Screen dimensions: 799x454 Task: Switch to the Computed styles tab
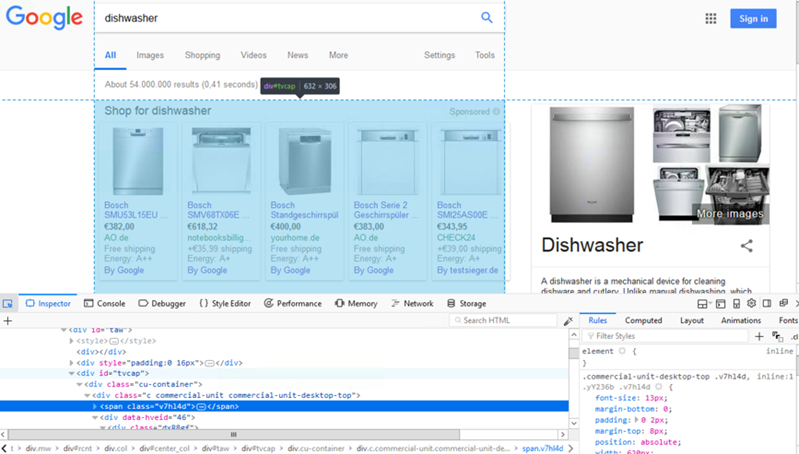(643, 321)
